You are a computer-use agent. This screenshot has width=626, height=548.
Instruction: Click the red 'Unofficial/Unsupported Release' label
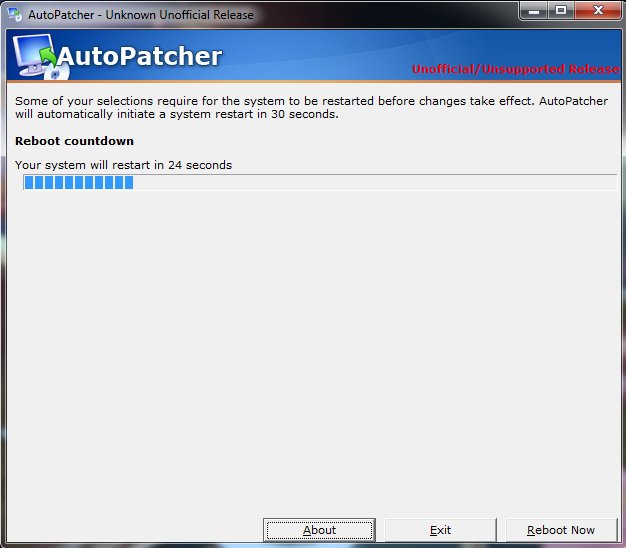coord(516,69)
